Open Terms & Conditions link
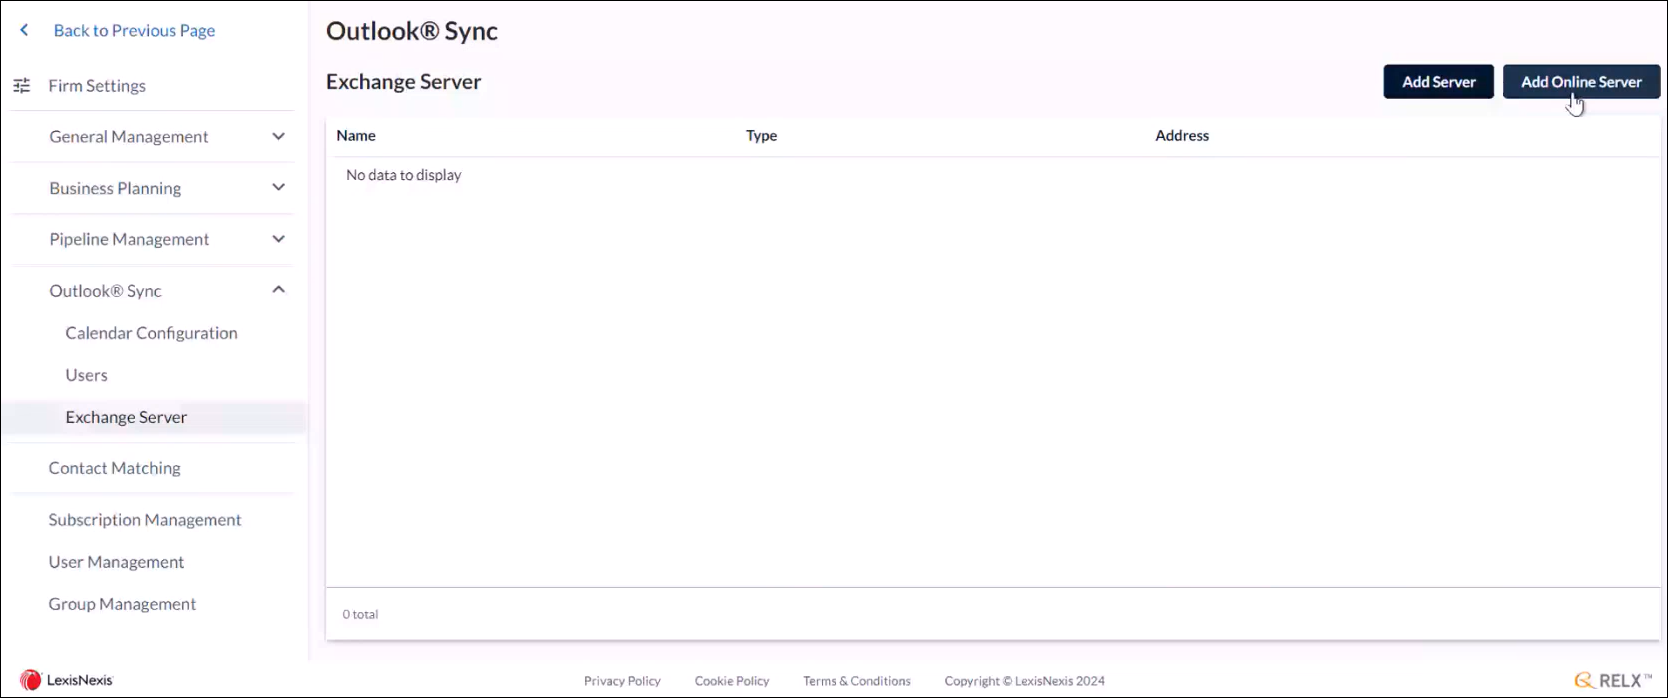 857,681
